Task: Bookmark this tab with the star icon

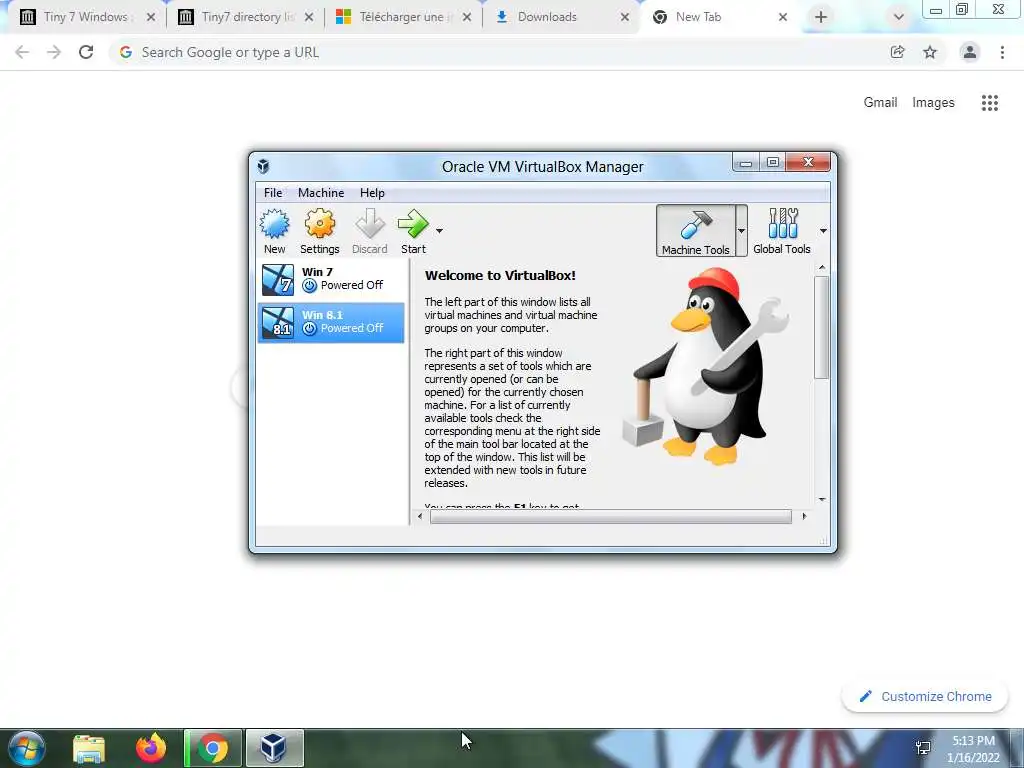Action: click(x=930, y=52)
